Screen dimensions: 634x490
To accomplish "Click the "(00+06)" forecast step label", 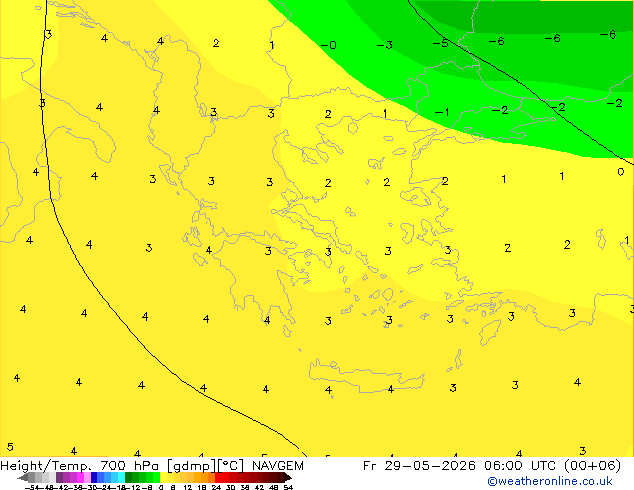I will click(x=592, y=466).
